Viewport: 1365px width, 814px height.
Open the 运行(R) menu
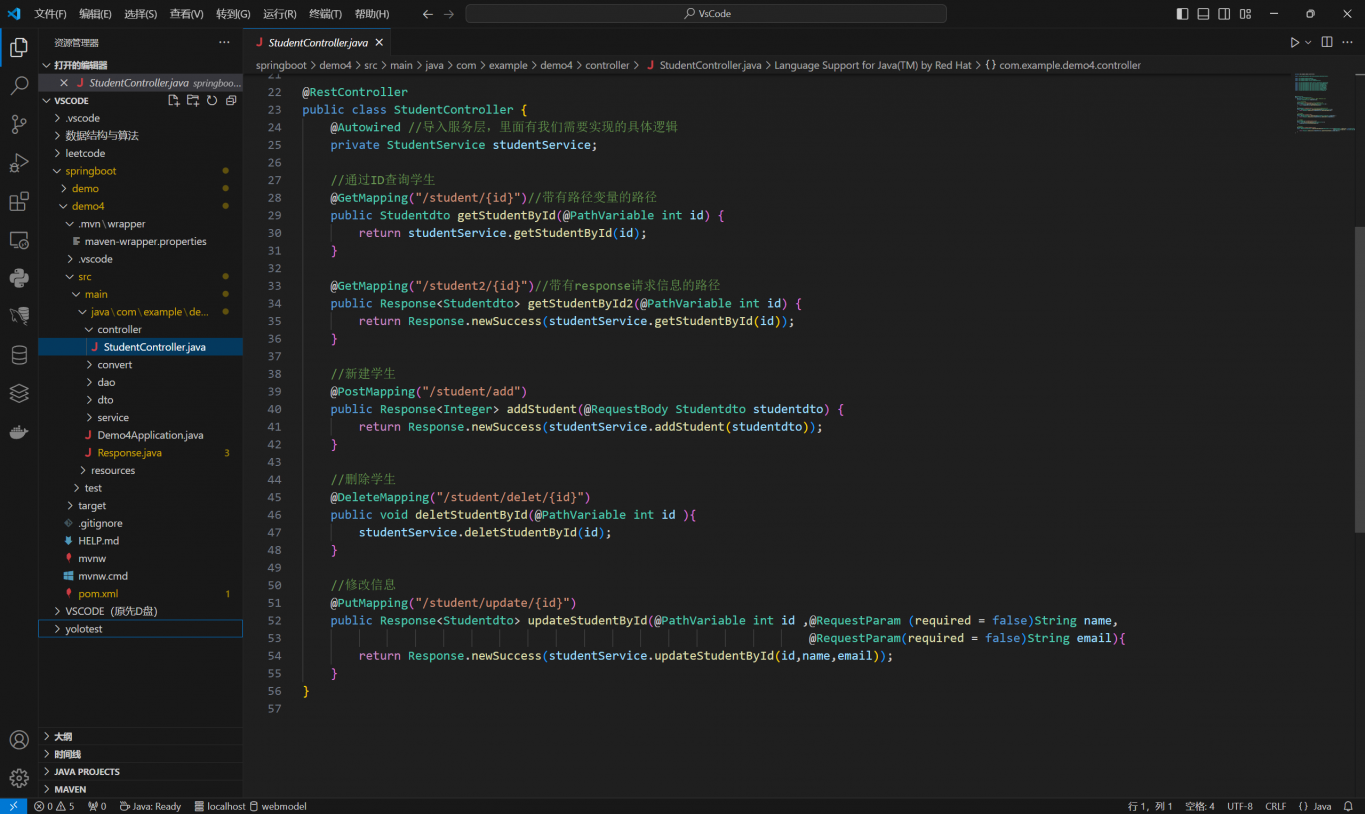point(279,14)
